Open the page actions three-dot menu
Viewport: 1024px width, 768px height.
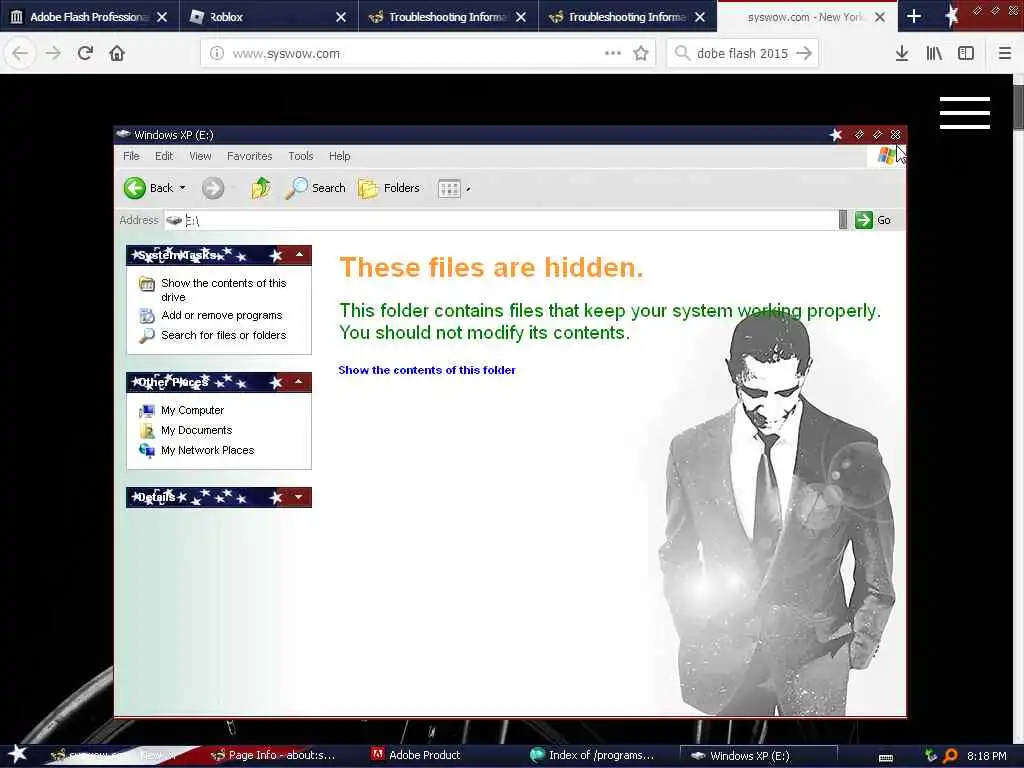(x=613, y=54)
